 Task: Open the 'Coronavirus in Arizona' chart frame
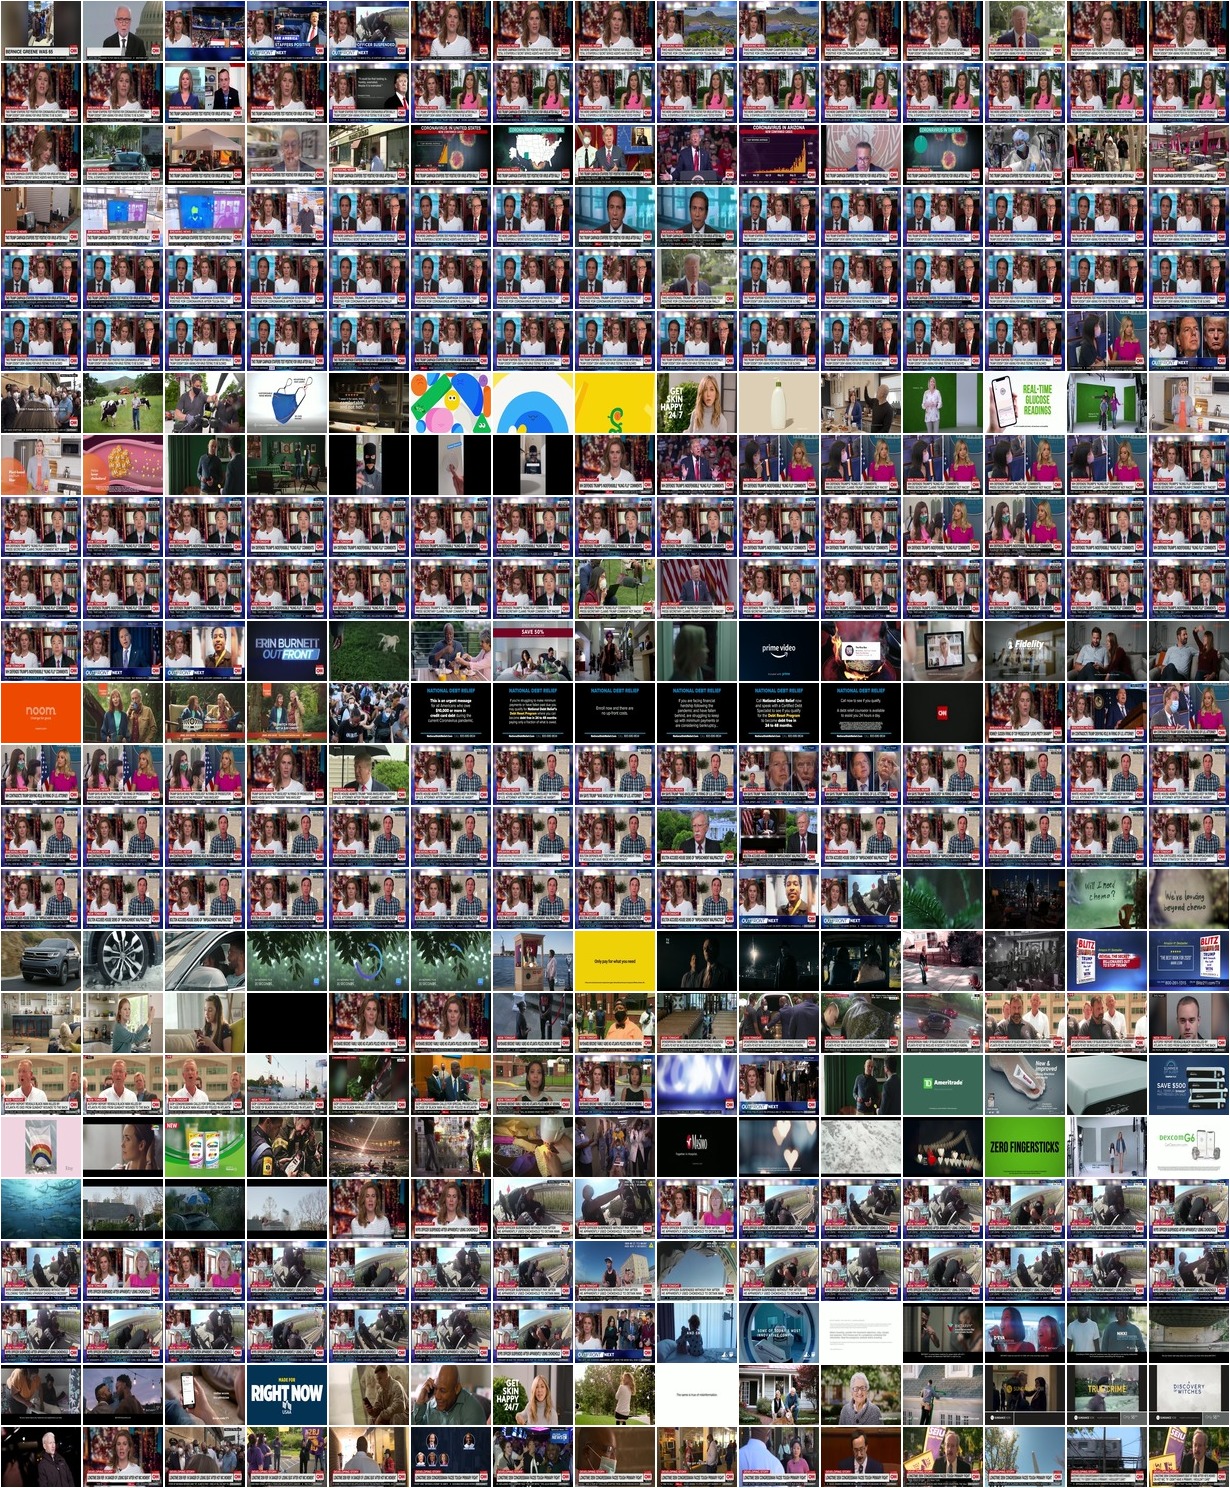click(x=779, y=155)
